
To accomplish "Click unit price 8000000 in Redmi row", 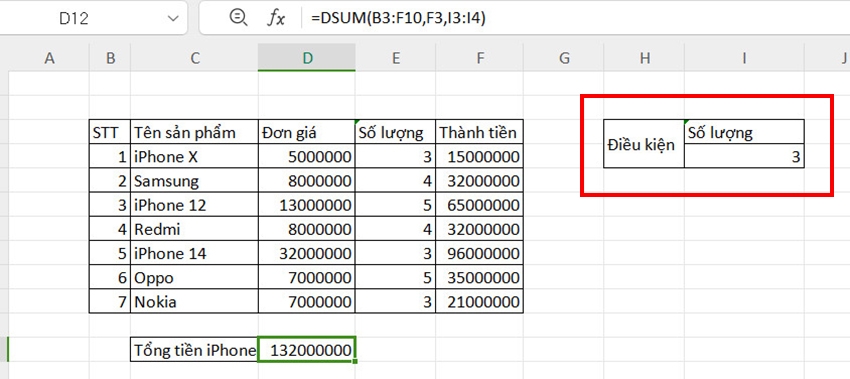I will (307, 229).
